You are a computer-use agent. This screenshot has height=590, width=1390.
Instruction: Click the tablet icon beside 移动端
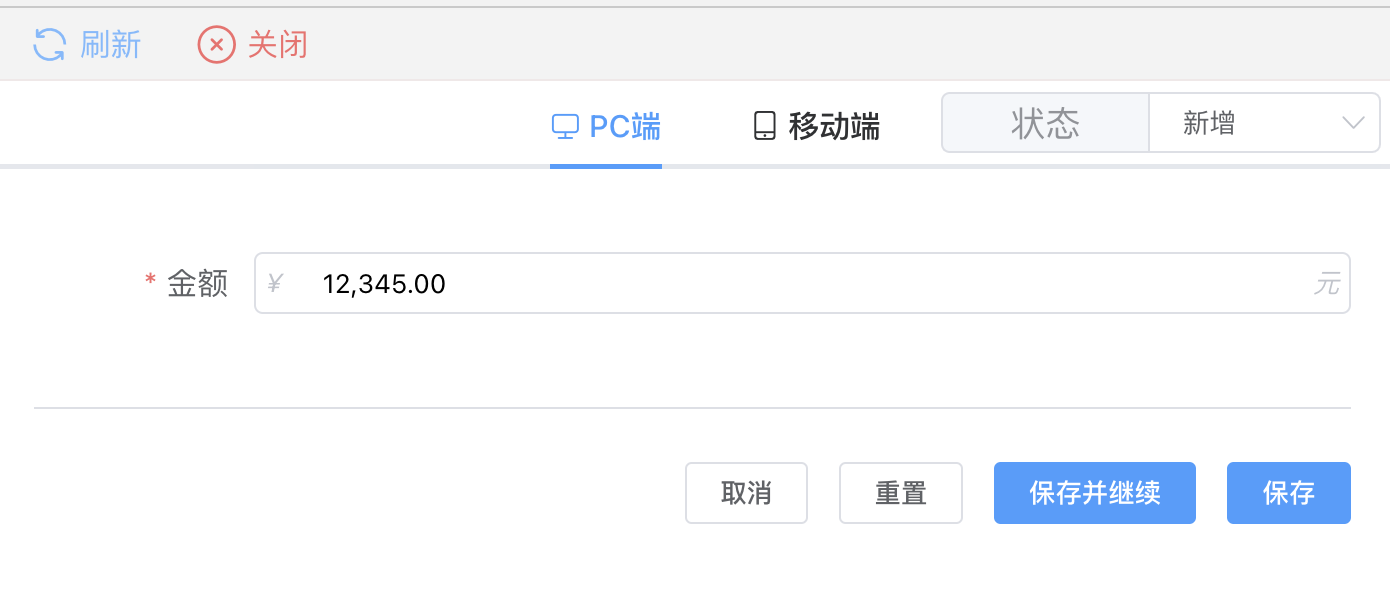pyautogui.click(x=765, y=127)
